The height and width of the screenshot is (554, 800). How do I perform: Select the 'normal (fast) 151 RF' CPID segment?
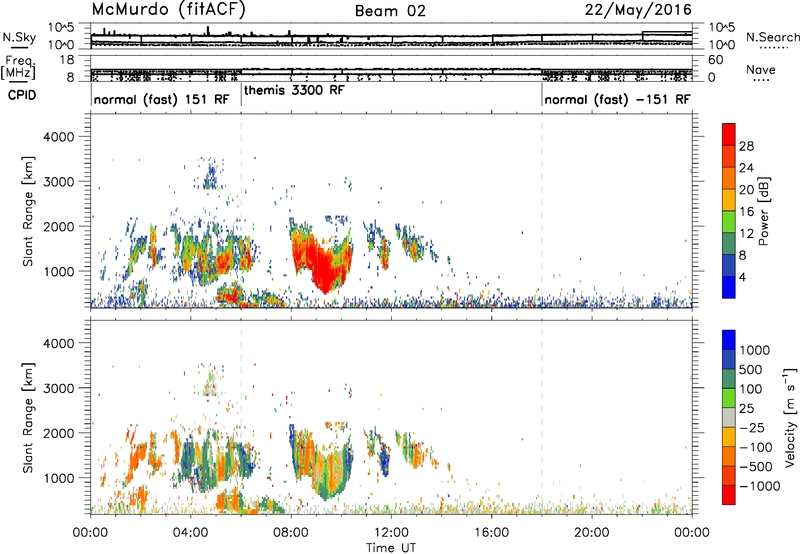point(162,99)
